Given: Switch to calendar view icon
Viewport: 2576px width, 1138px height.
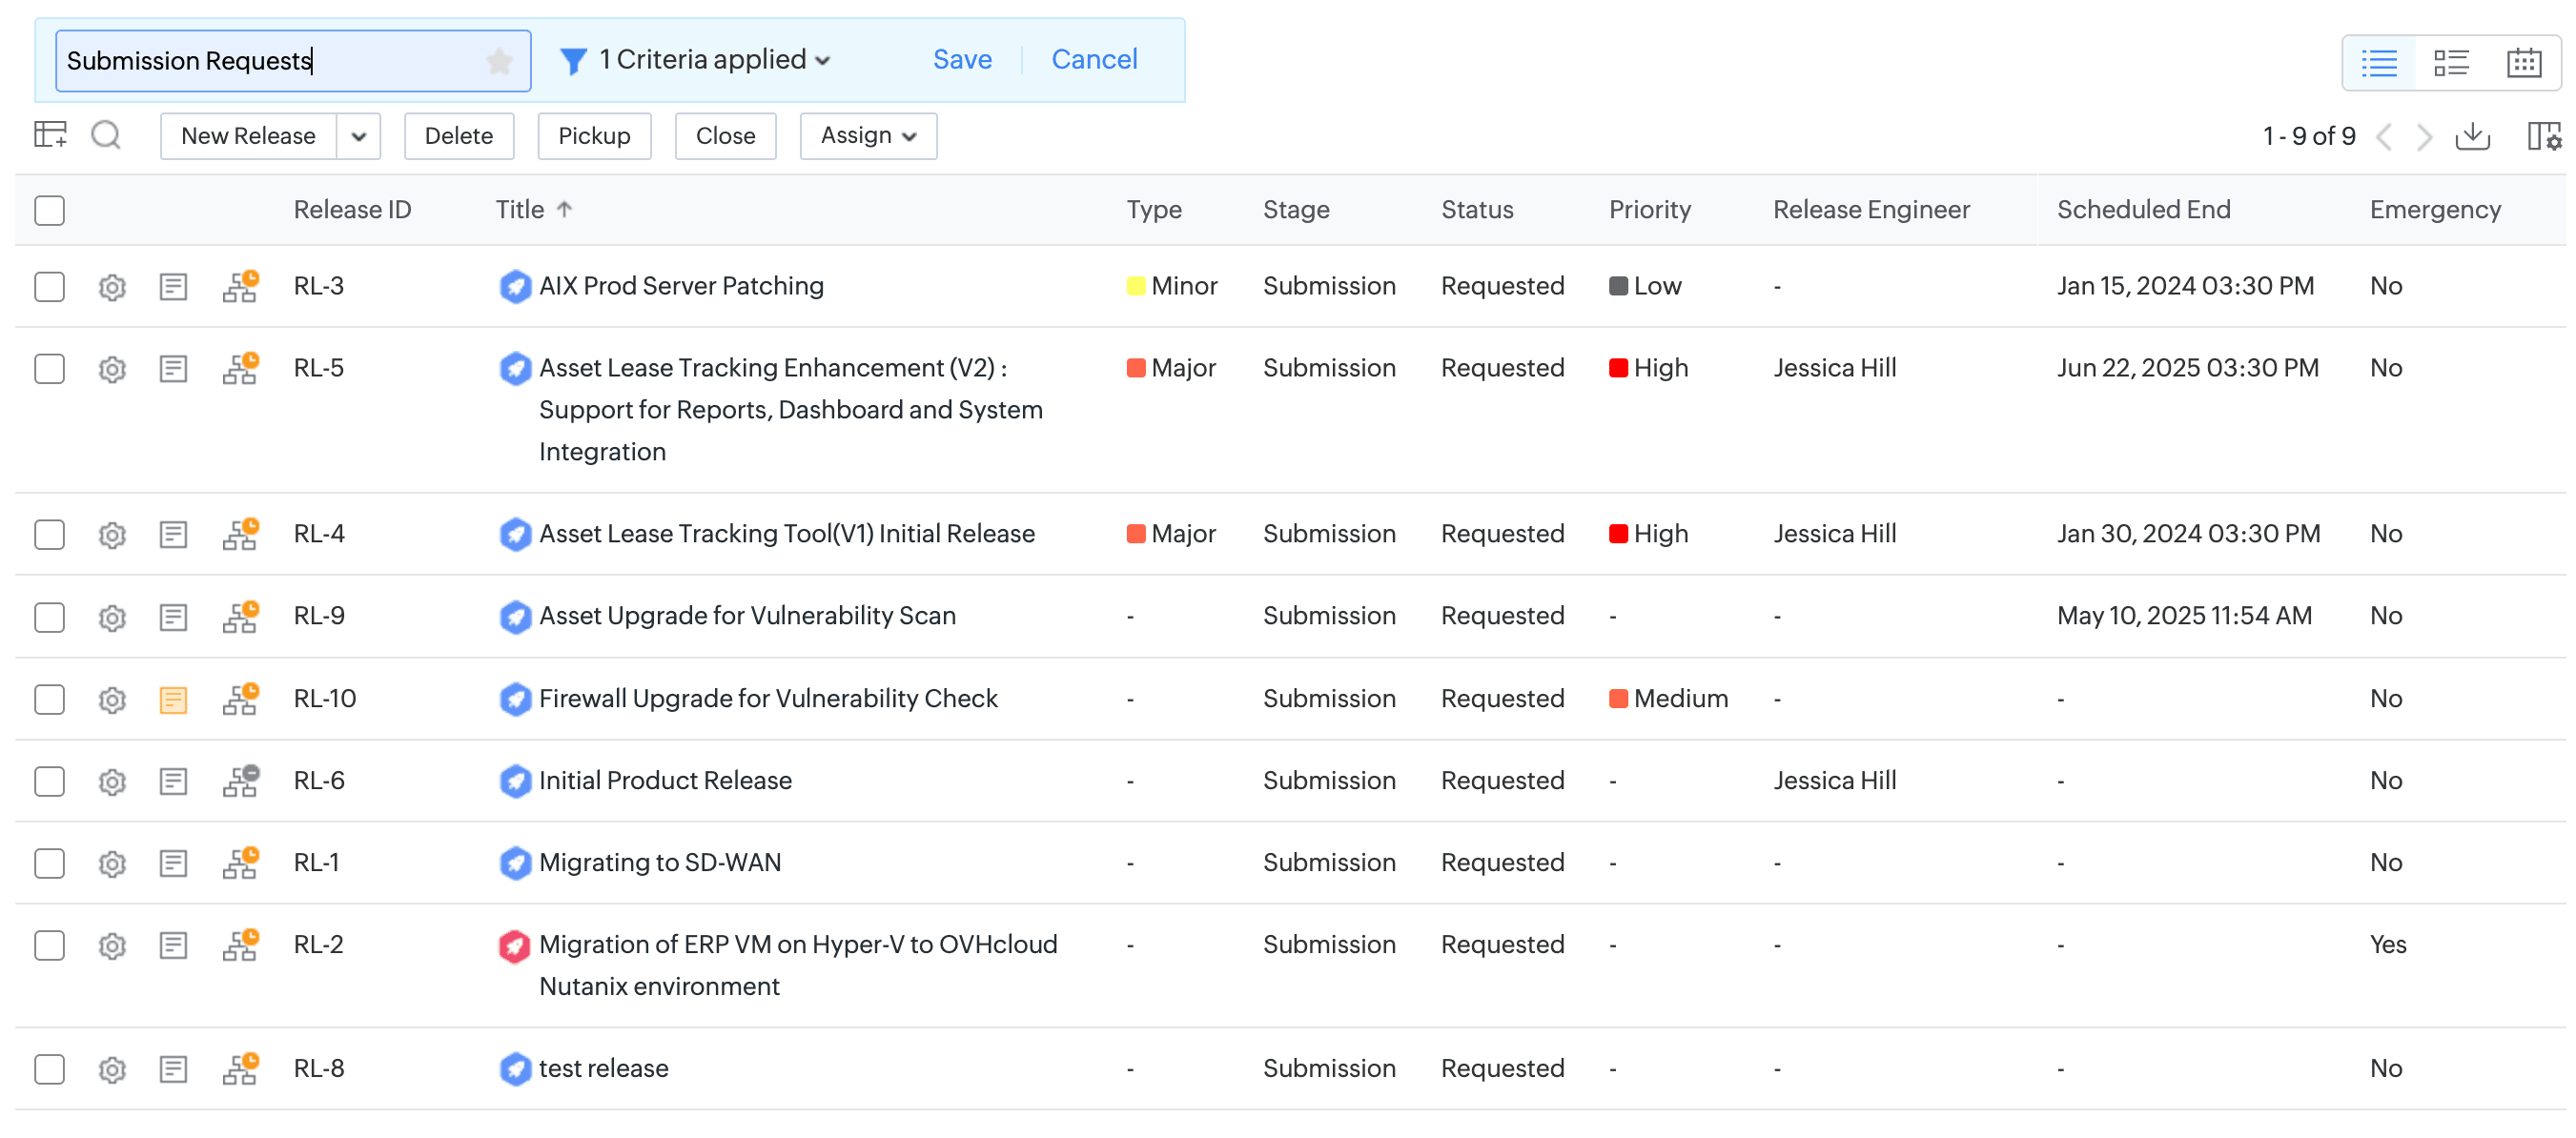Looking at the screenshot, I should point(2523,63).
